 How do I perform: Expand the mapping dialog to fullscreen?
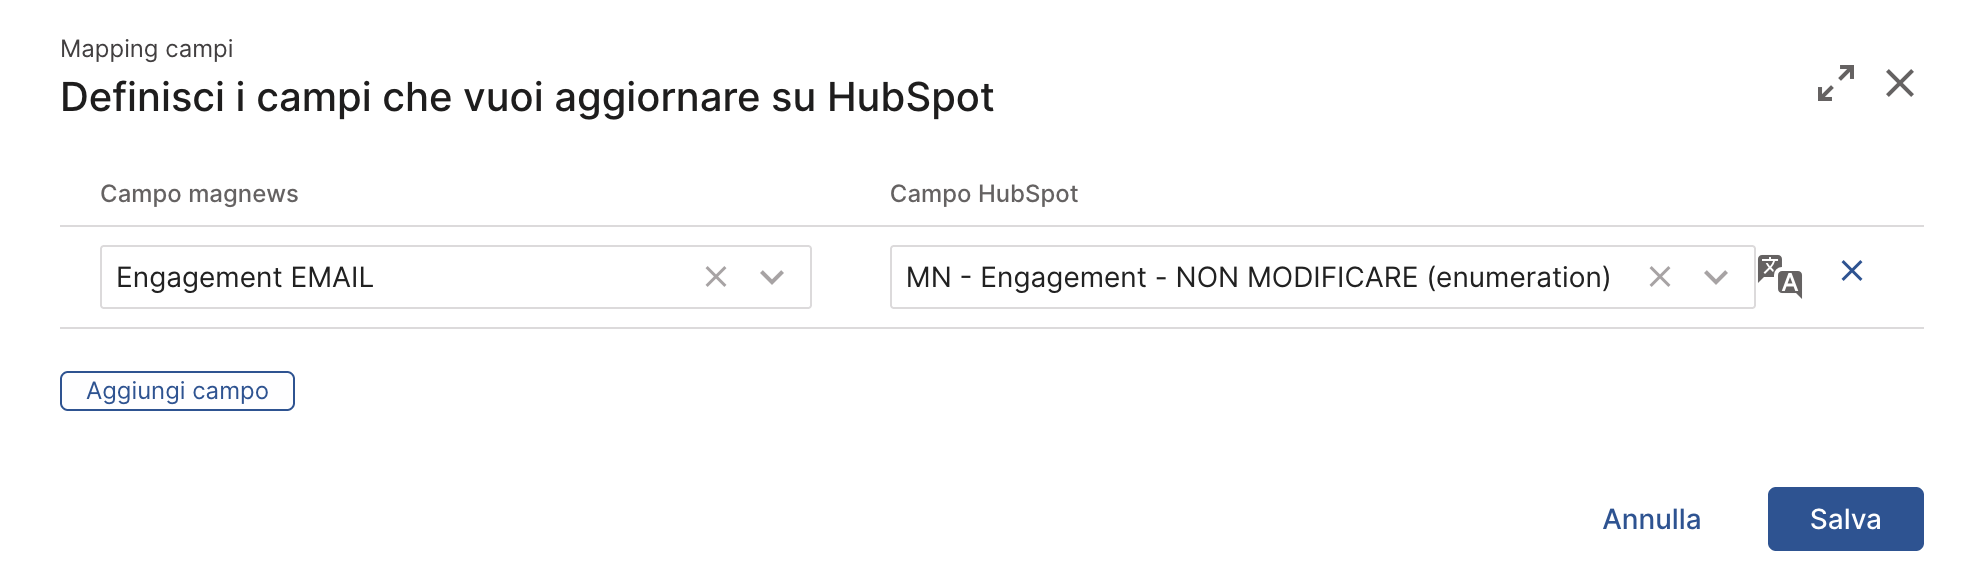coord(1835,83)
